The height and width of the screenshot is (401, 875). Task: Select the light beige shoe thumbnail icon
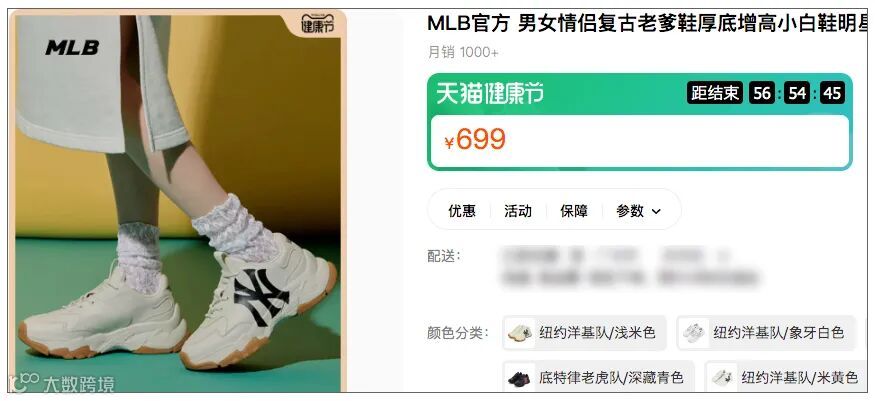(520, 333)
